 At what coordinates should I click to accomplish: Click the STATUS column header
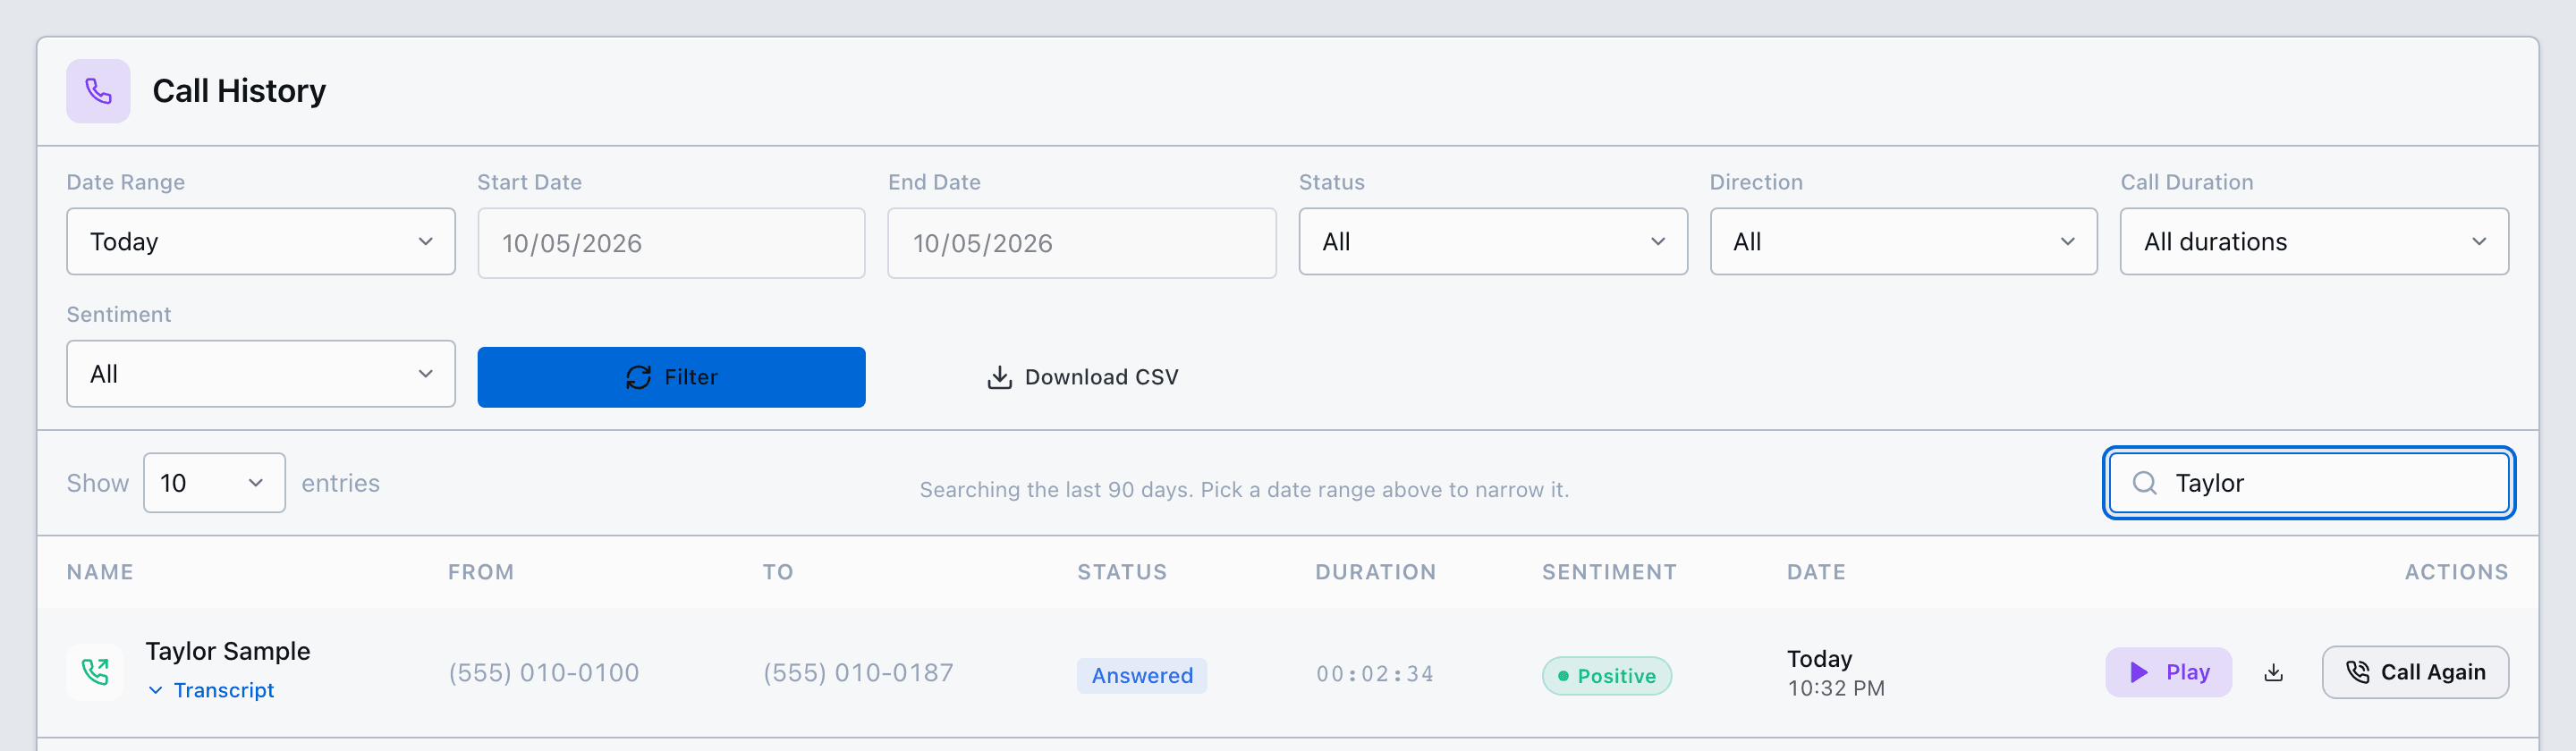click(x=1122, y=572)
